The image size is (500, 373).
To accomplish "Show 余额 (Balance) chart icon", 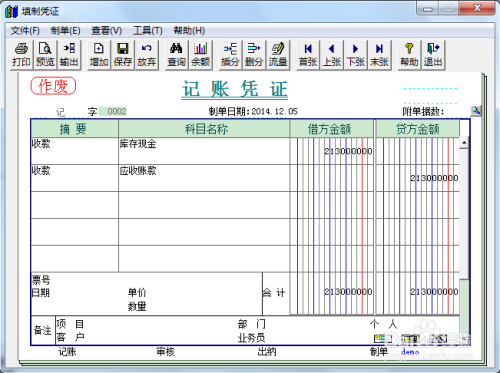I will [x=200, y=55].
